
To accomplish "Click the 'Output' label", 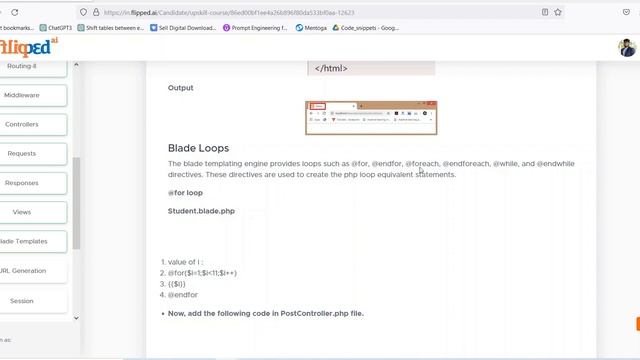I will pos(180,88).
